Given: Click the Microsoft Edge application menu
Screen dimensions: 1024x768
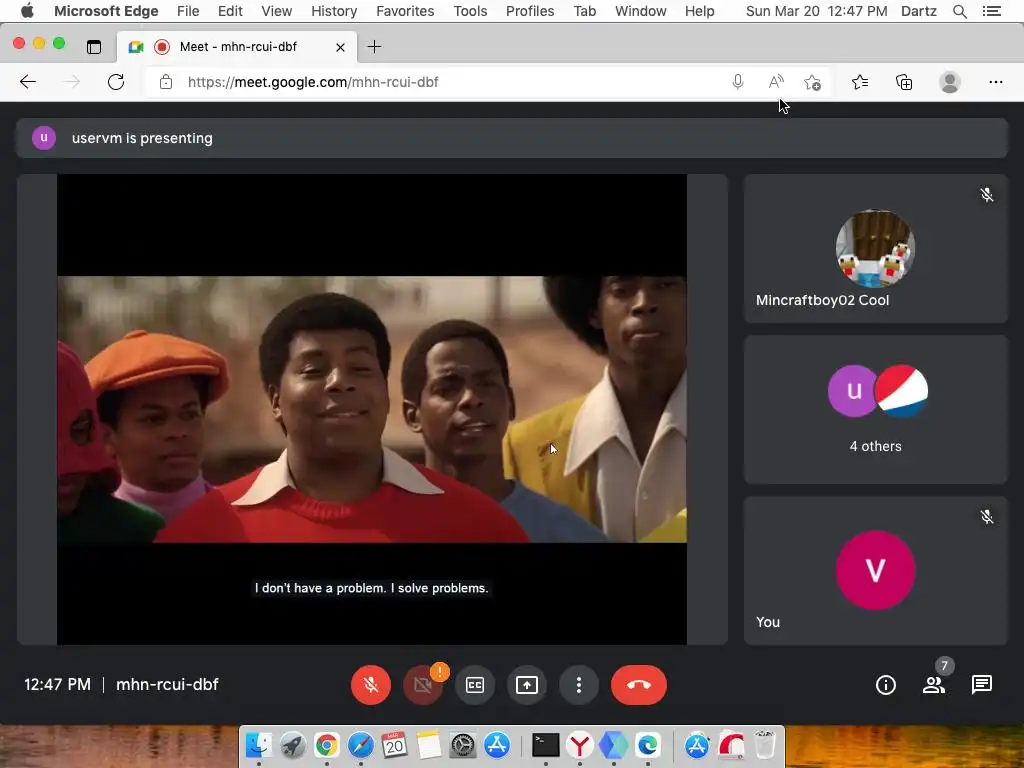Looking at the screenshot, I should (106, 11).
